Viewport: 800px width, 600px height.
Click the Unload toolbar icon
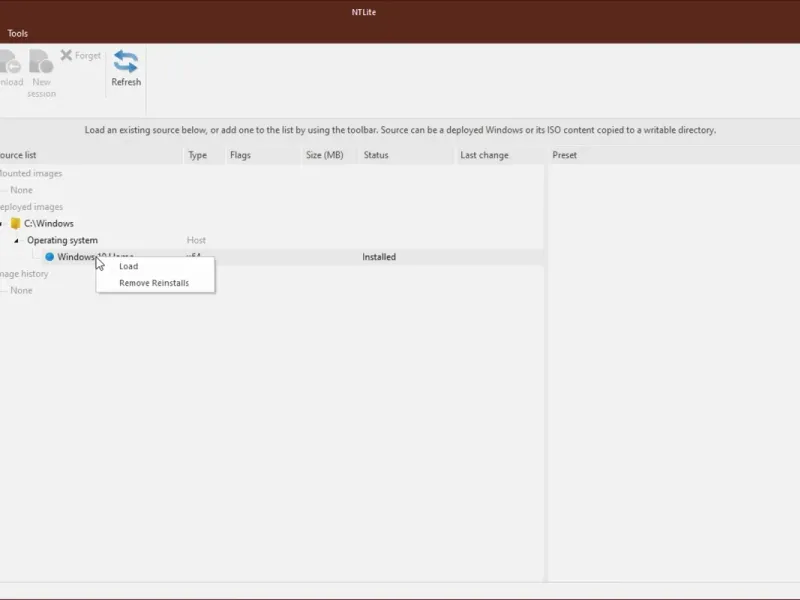10,62
